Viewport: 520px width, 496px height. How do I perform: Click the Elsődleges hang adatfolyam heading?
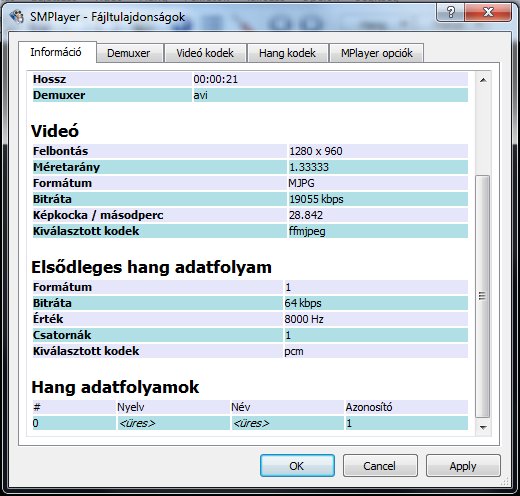pos(152,267)
